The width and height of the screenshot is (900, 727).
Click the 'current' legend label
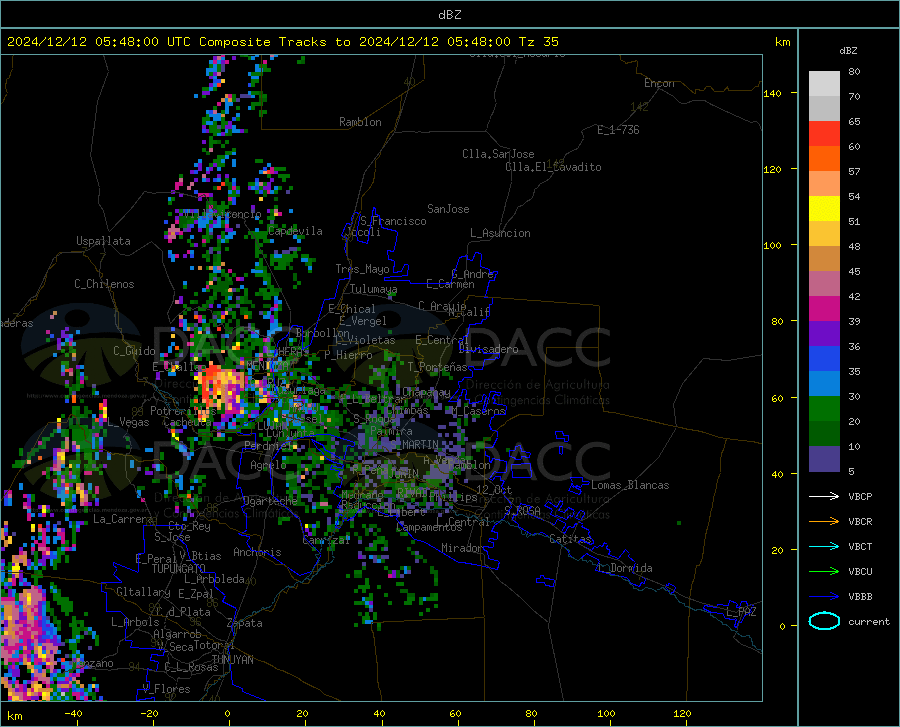point(869,621)
